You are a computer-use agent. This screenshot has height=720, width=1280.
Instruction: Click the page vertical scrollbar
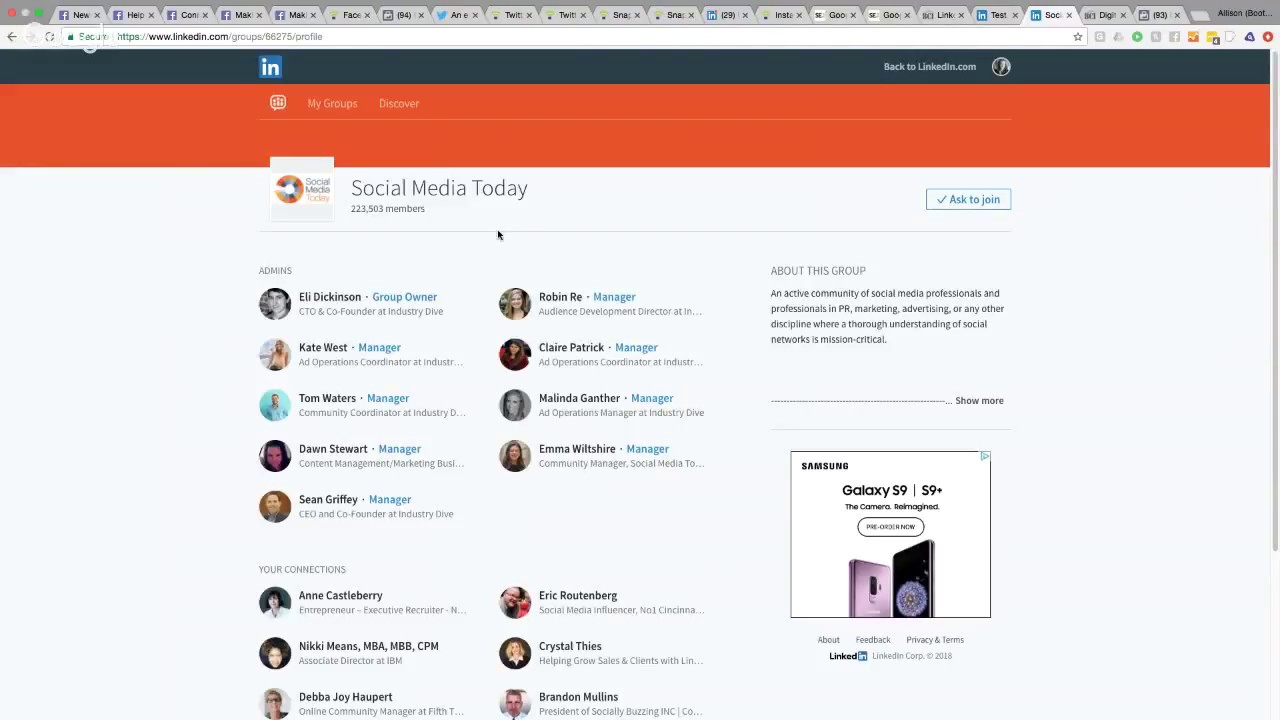click(1274, 300)
